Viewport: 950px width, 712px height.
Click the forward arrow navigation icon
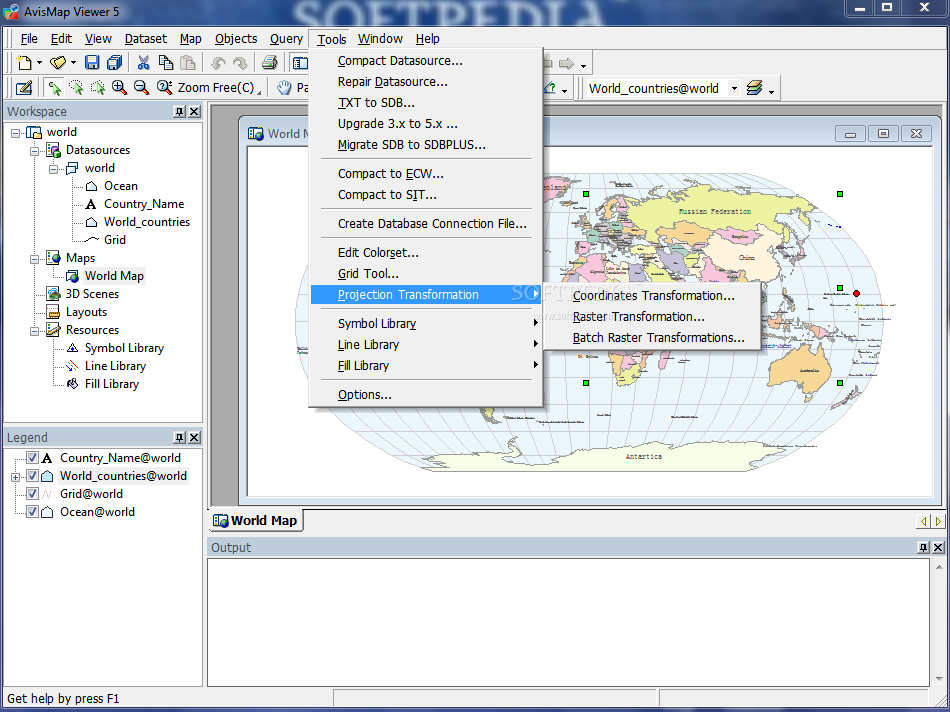(x=566, y=63)
